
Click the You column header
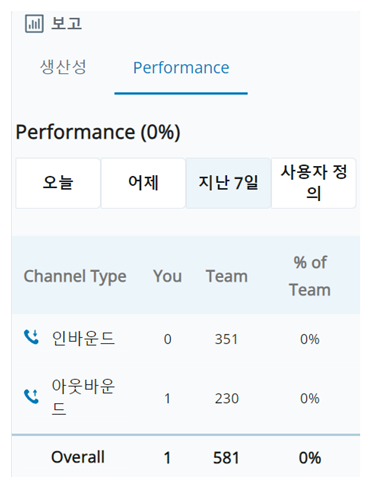pyautogui.click(x=167, y=276)
